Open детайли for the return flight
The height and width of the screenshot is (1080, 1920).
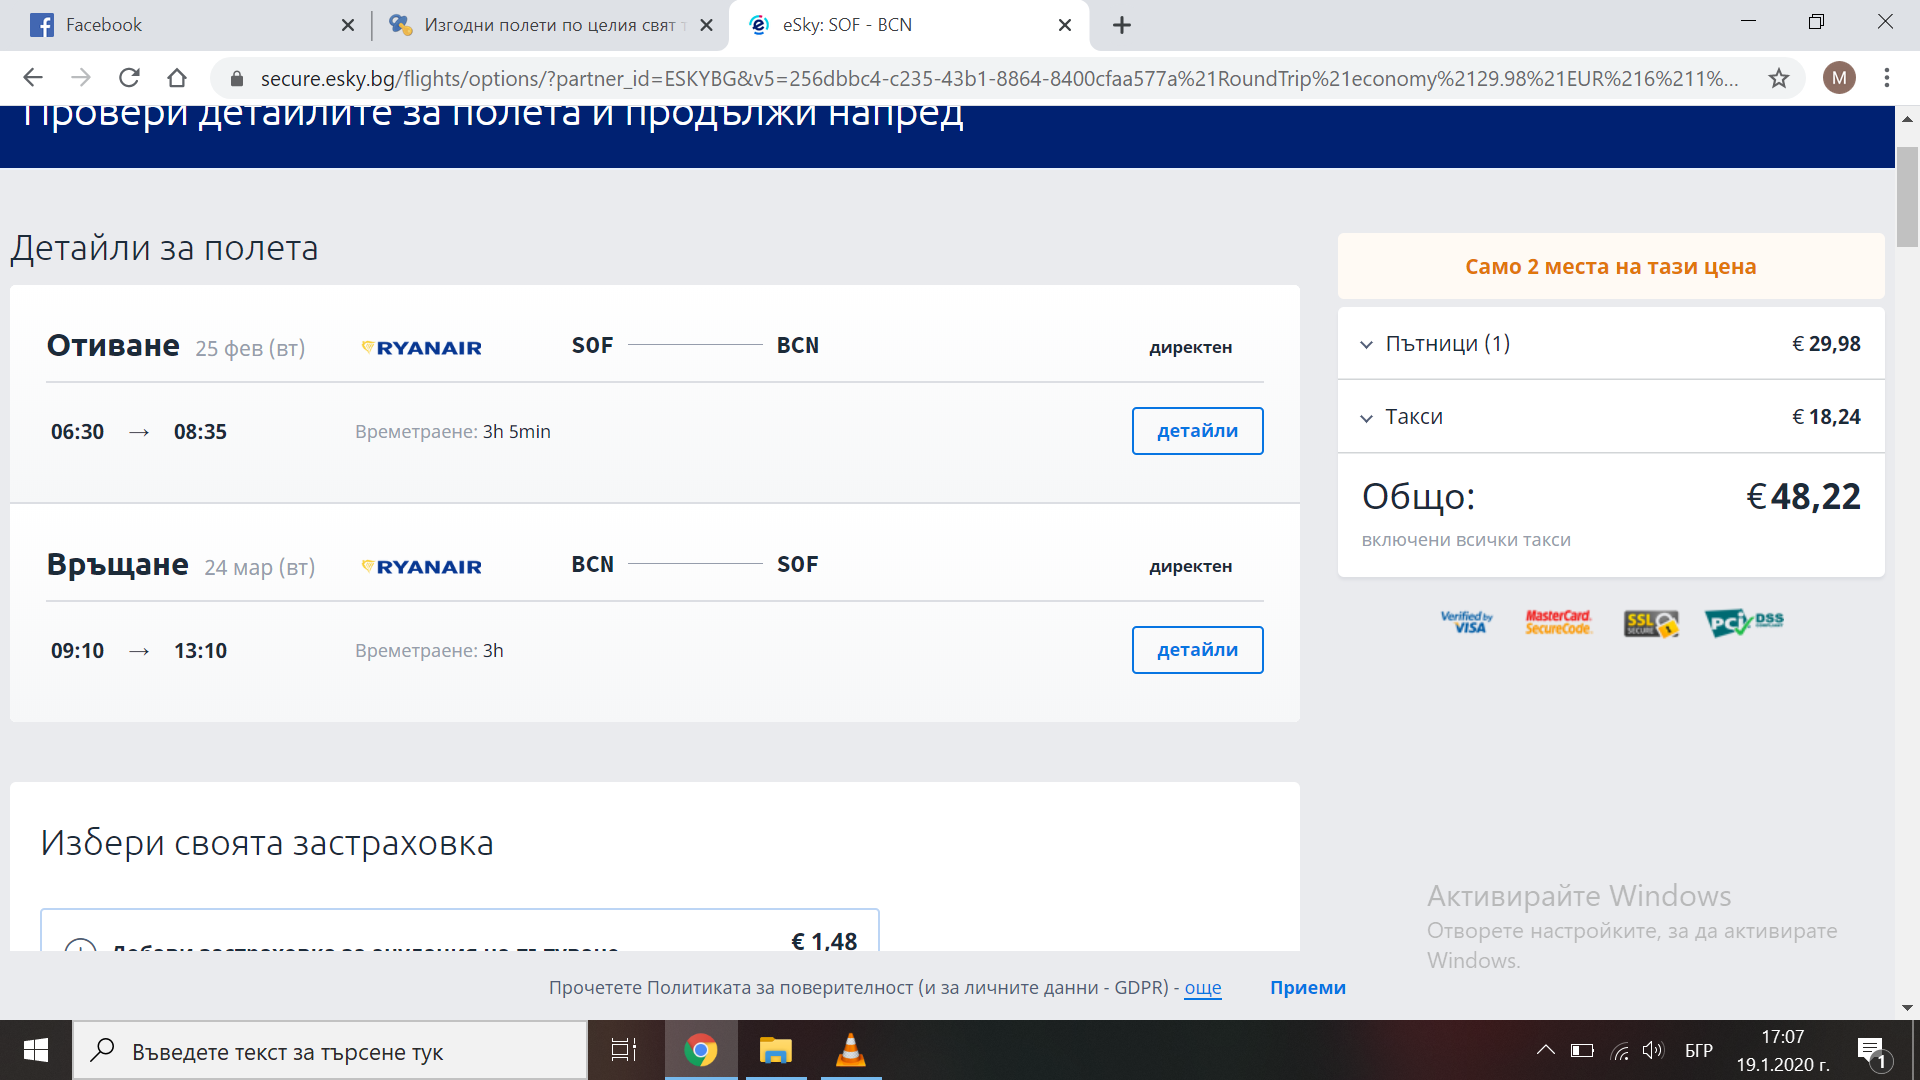(1197, 650)
